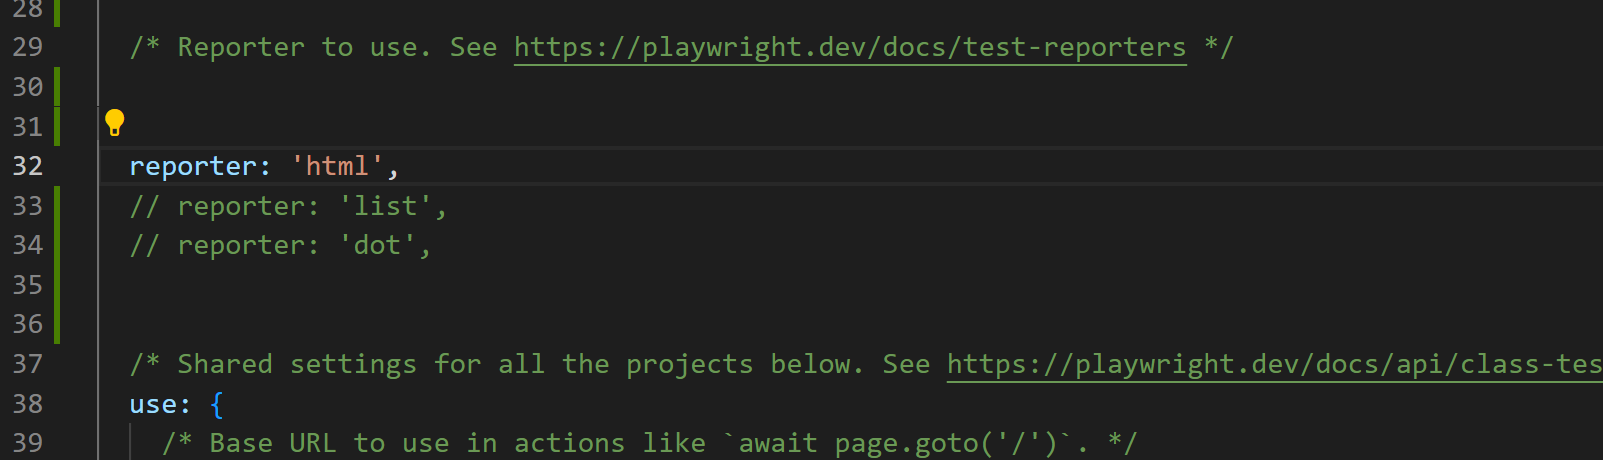This screenshot has width=1603, height=460.
Task: Click the reporter property on line 32
Action: click(193, 166)
